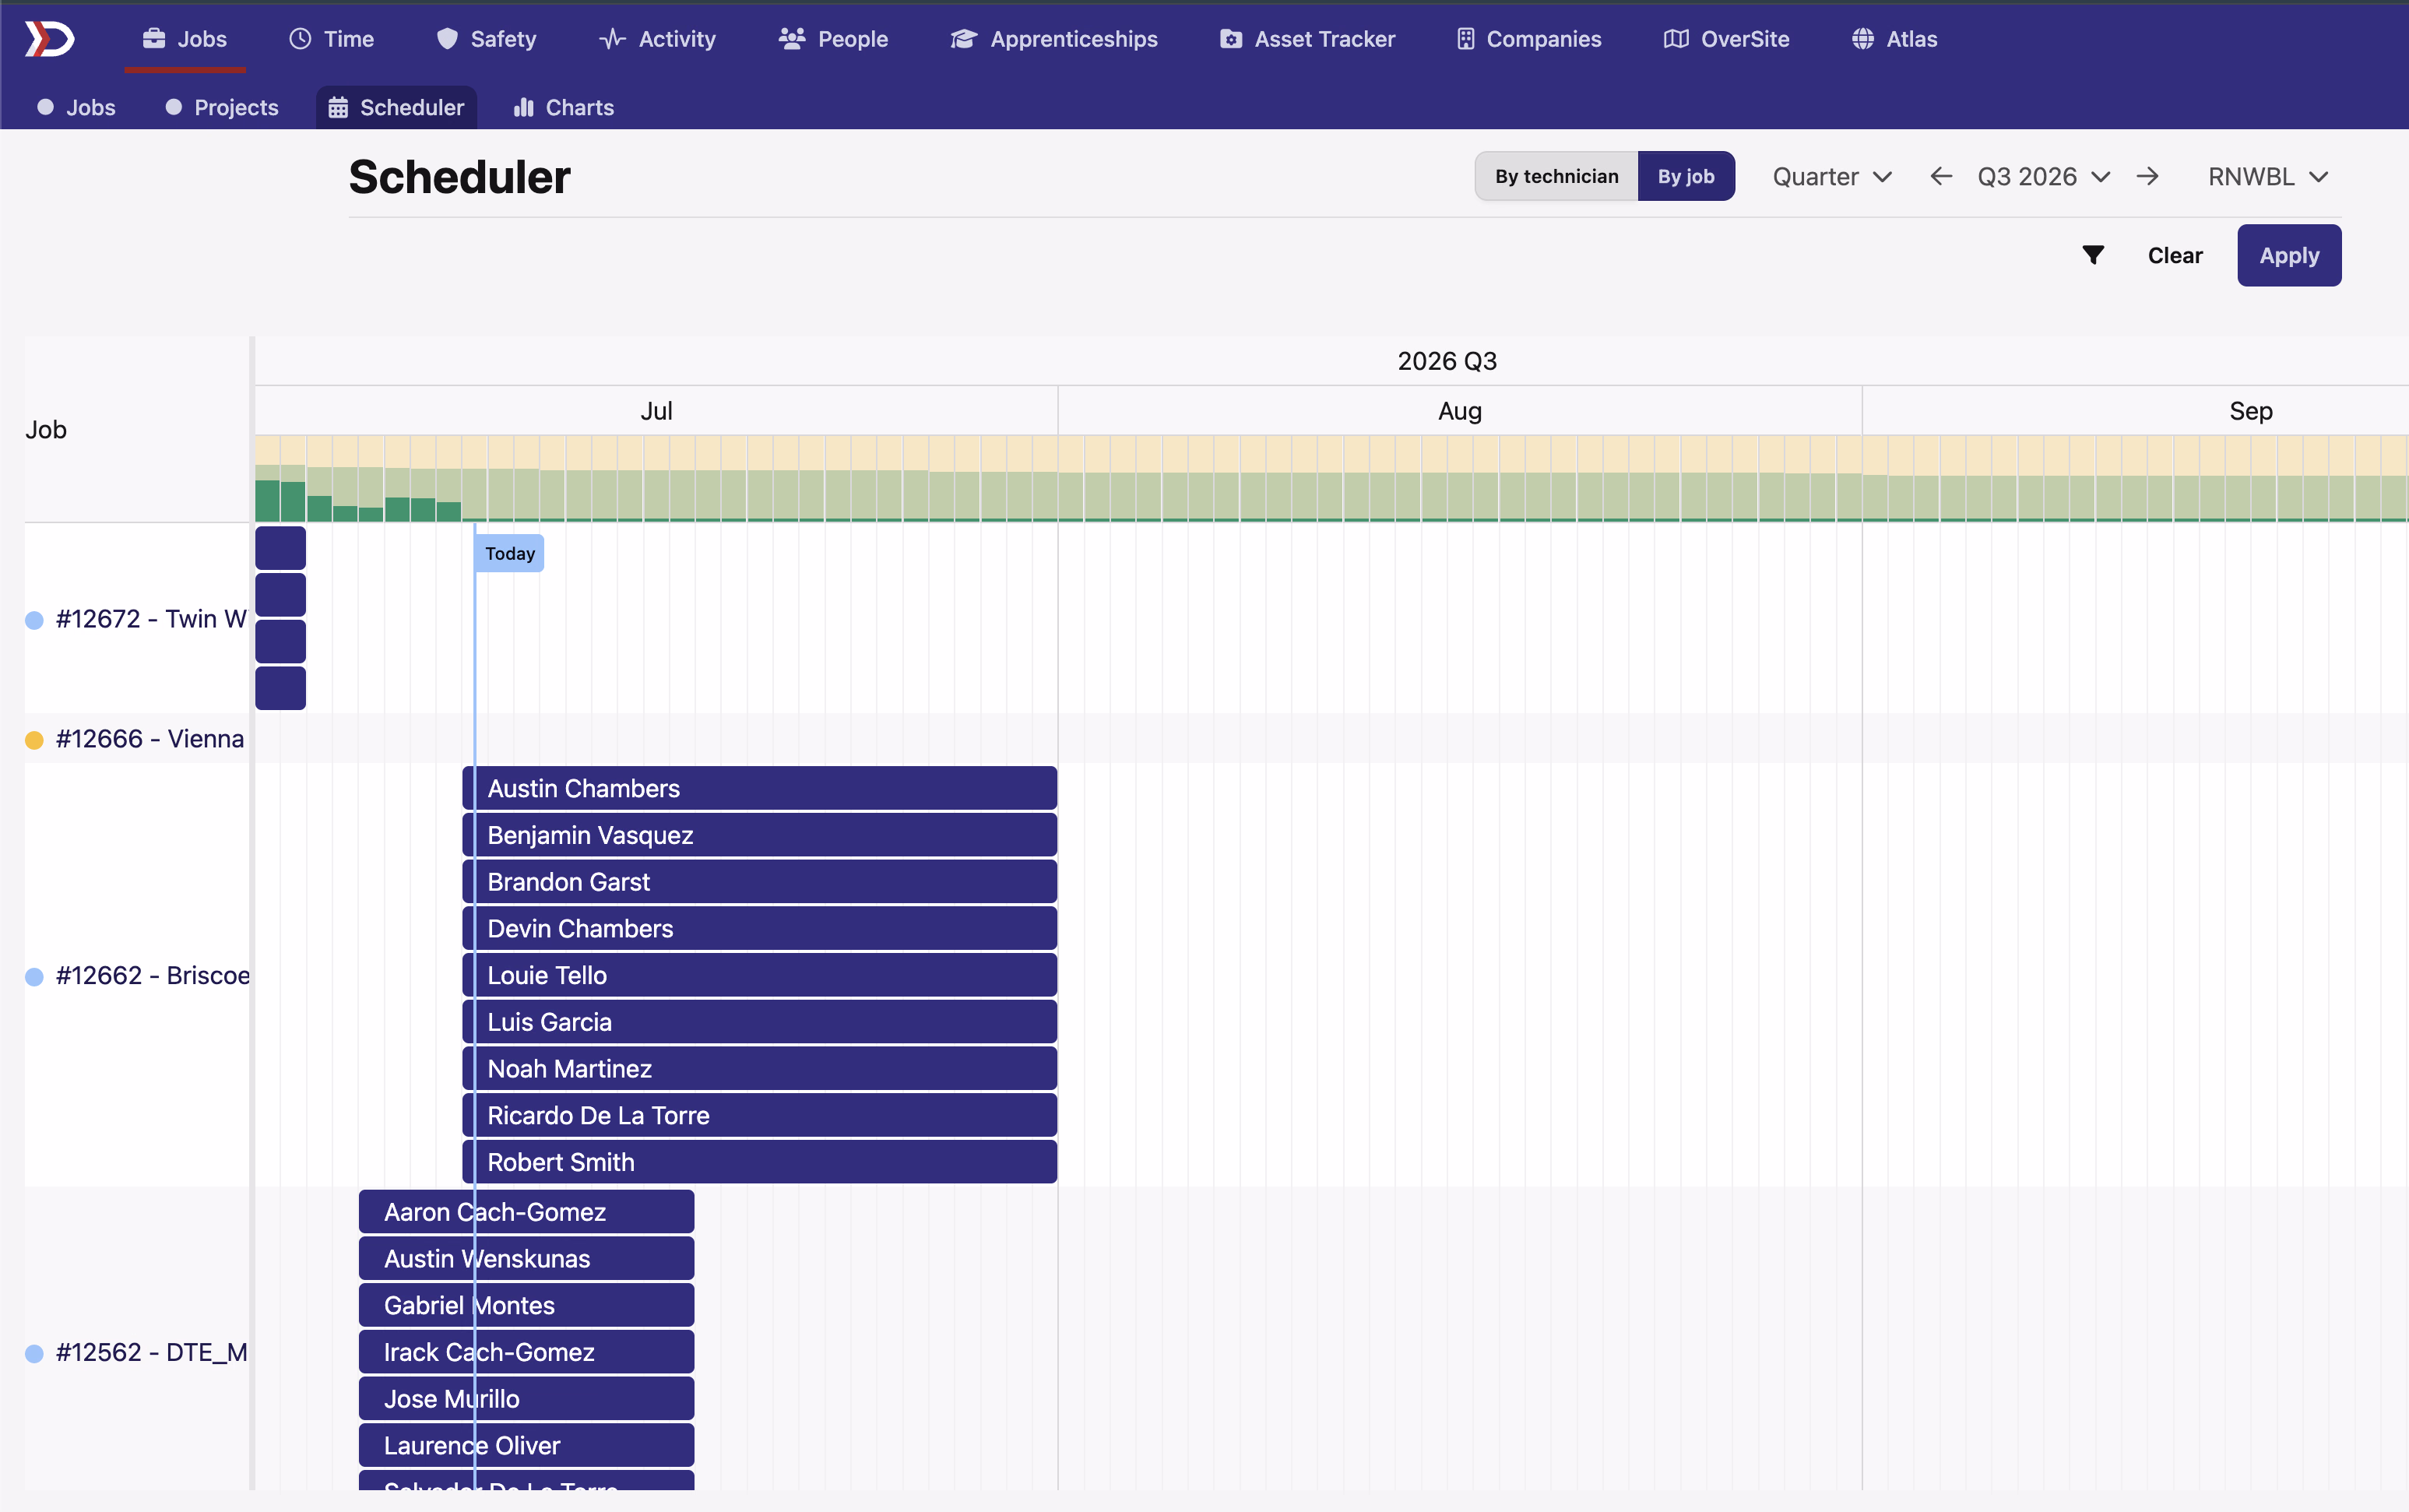Go to previous quarter with left arrow
This screenshot has width=2409, height=1512.
(1941, 177)
